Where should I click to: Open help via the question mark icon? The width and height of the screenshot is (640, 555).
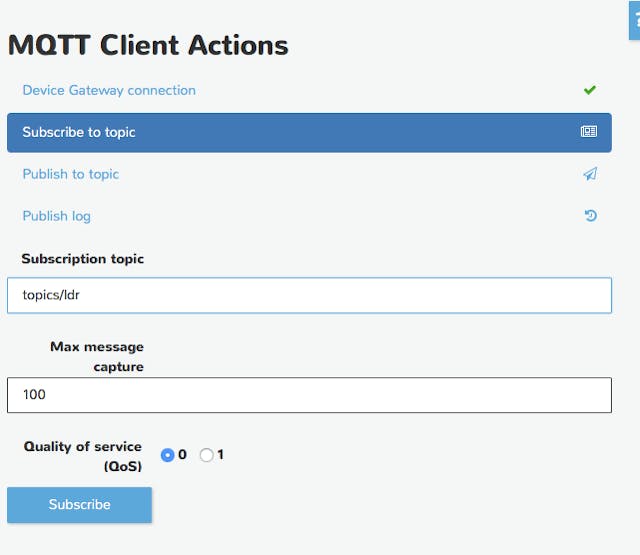636,19
